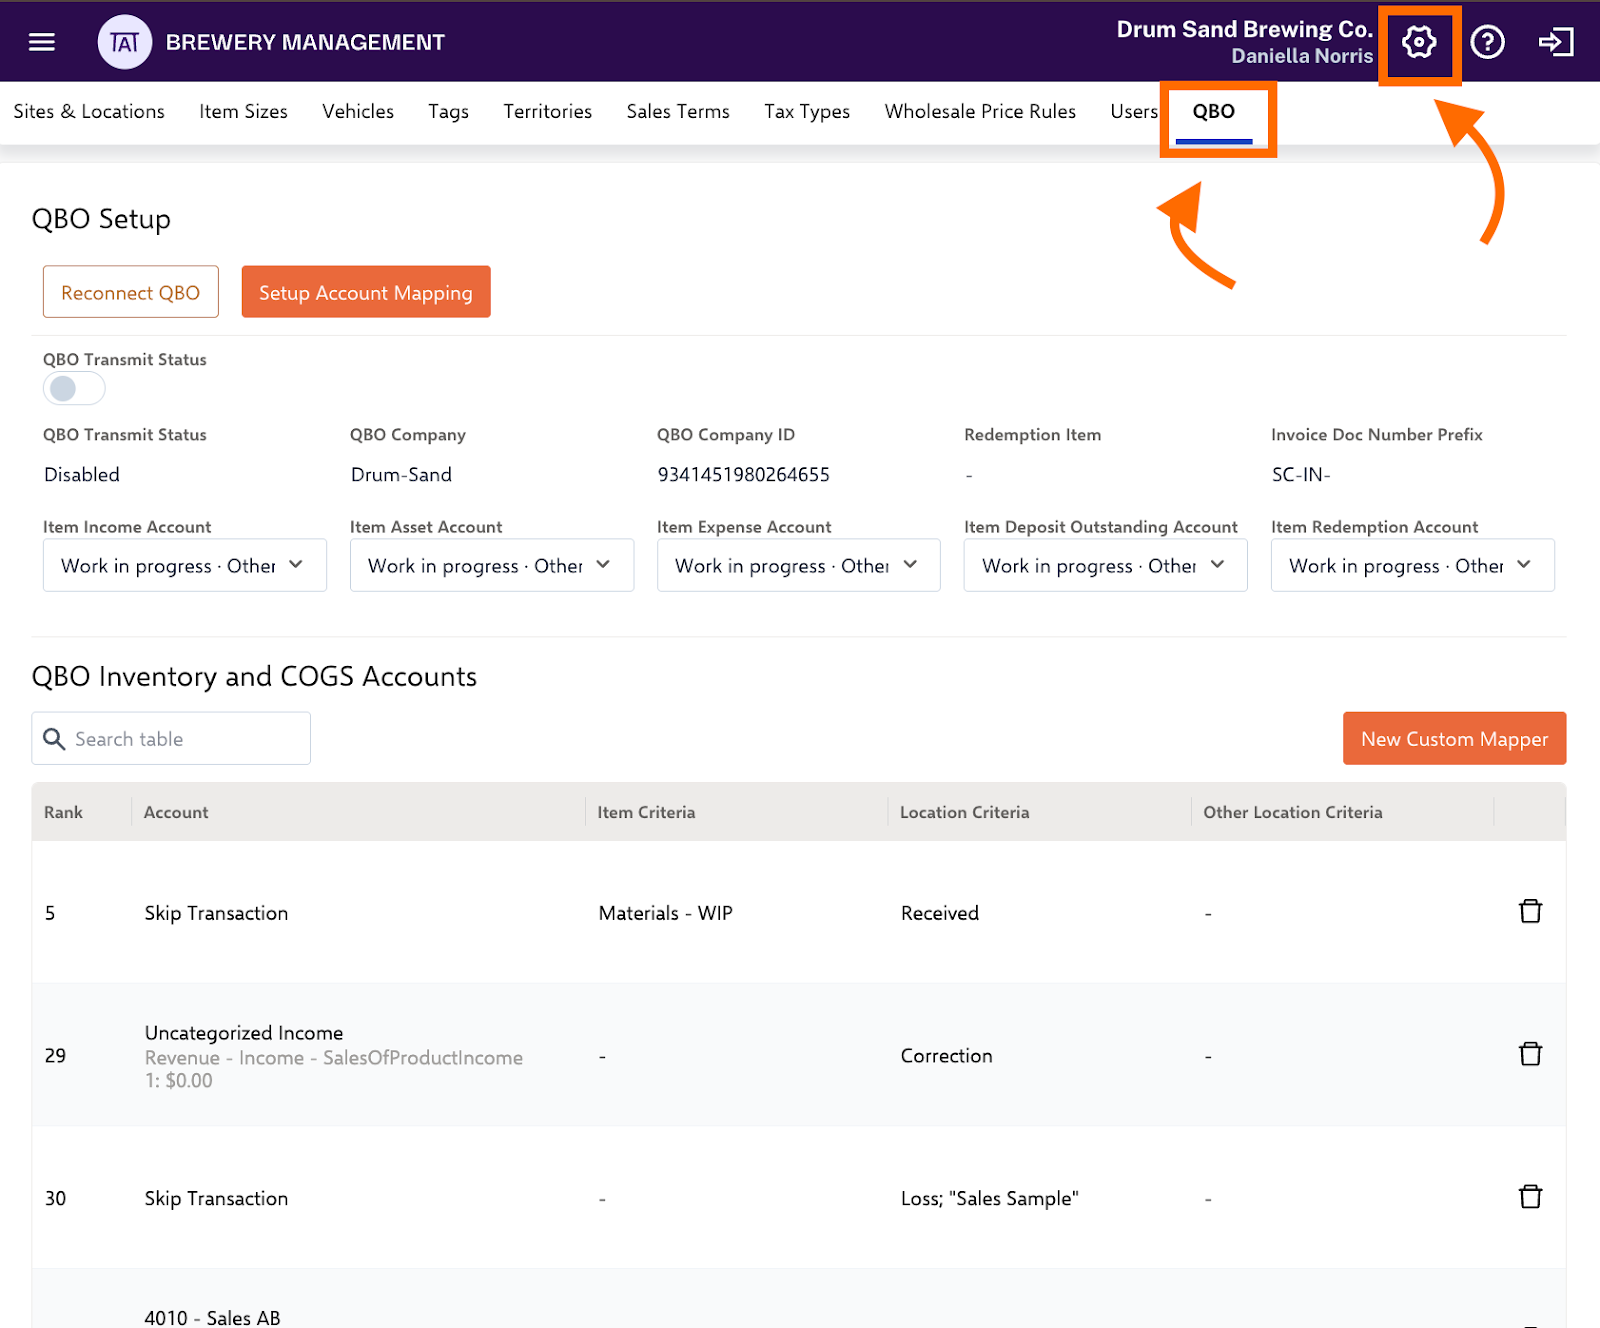The width and height of the screenshot is (1600, 1328).
Task: Open settings via the gear icon
Action: (x=1418, y=42)
